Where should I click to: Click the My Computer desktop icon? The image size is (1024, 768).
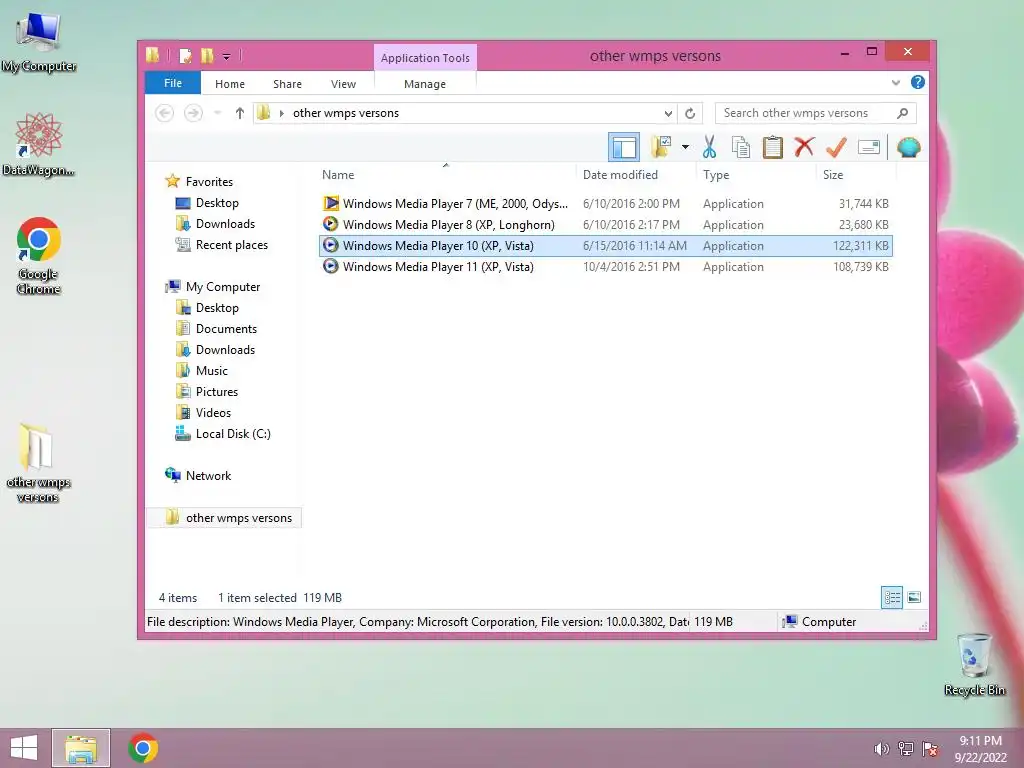coord(39,43)
